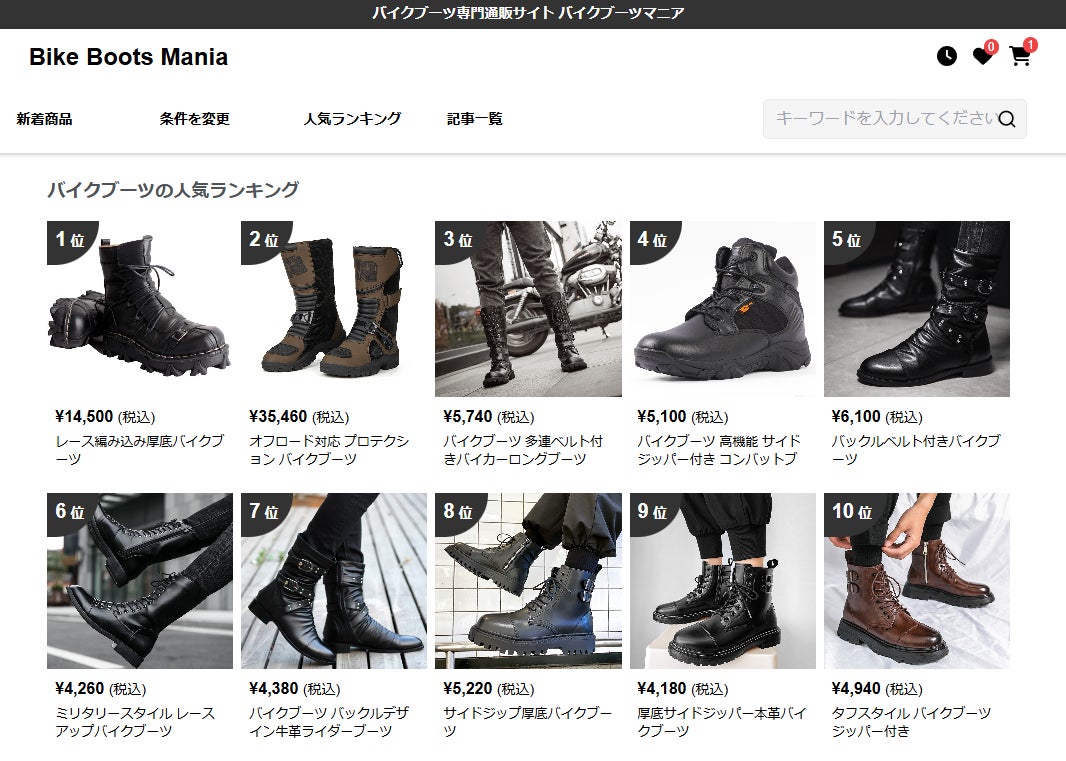Click the keyword search input field
Image resolution: width=1066 pixels, height=761 pixels.
pyautogui.click(x=894, y=119)
